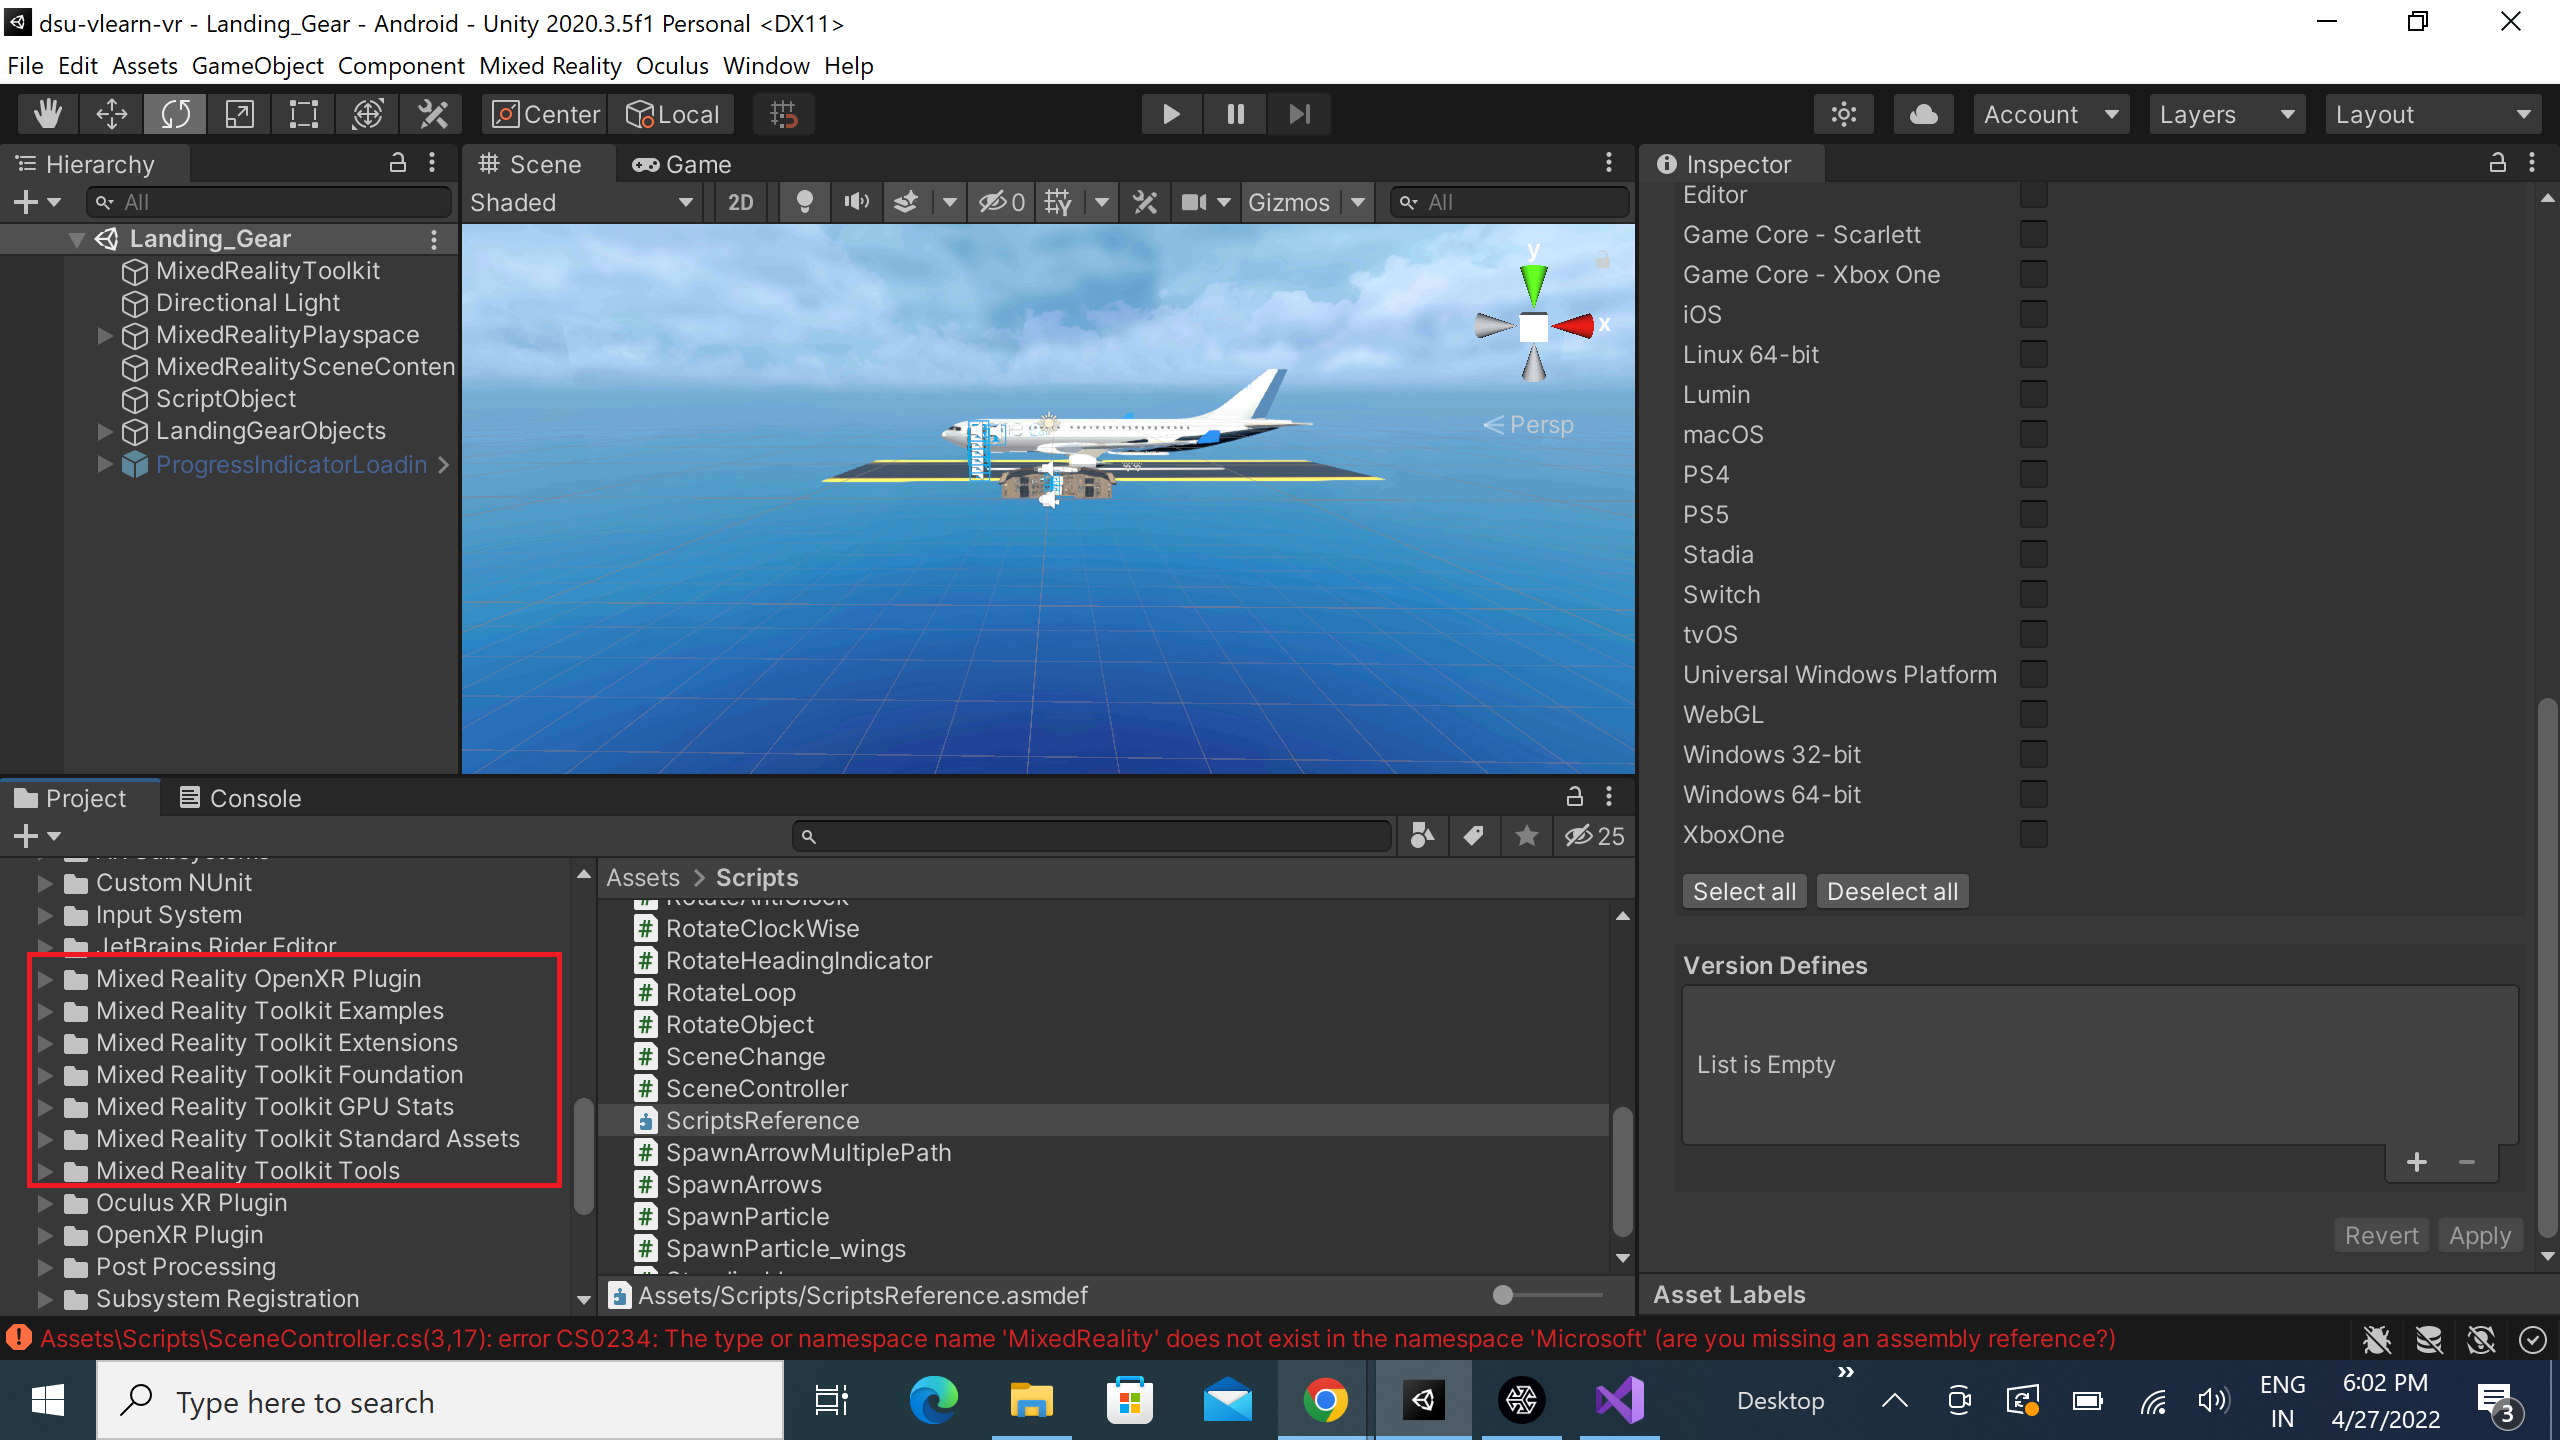Select the Transform tool
The image size is (2560, 1440).
pos(367,114)
